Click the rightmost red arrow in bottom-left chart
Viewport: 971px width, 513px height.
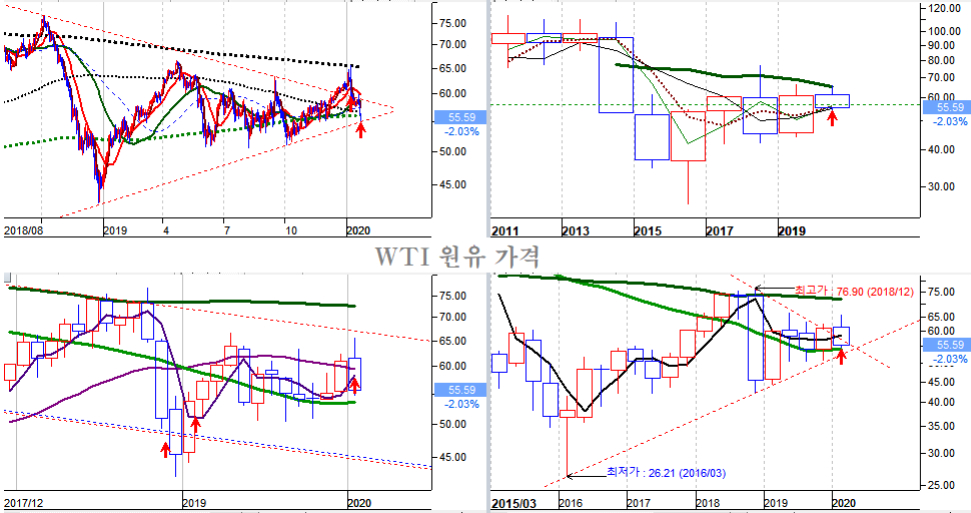tap(354, 385)
